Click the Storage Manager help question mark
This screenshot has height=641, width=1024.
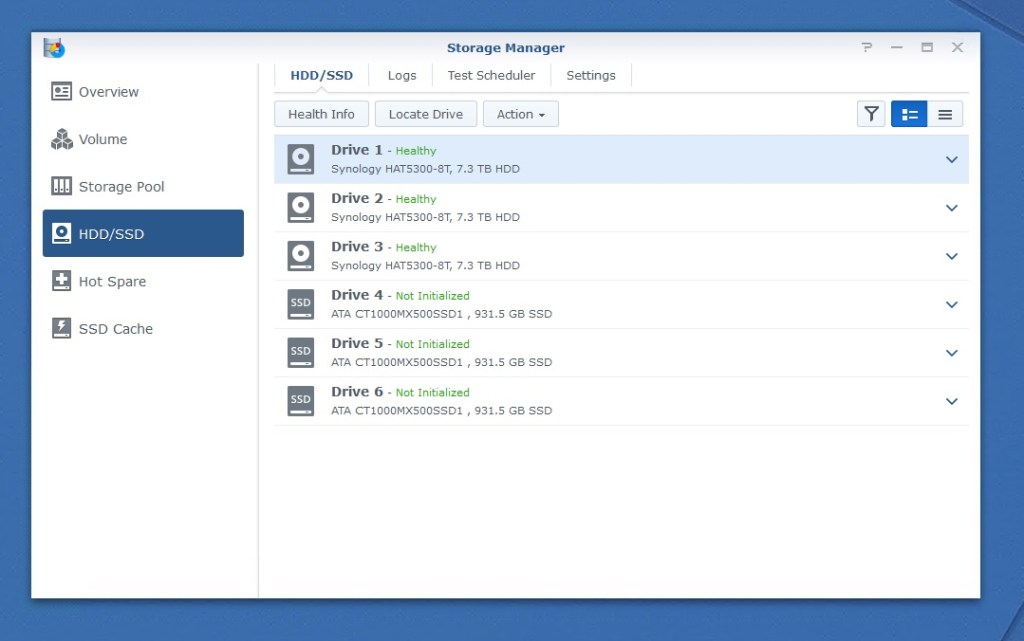coord(866,48)
